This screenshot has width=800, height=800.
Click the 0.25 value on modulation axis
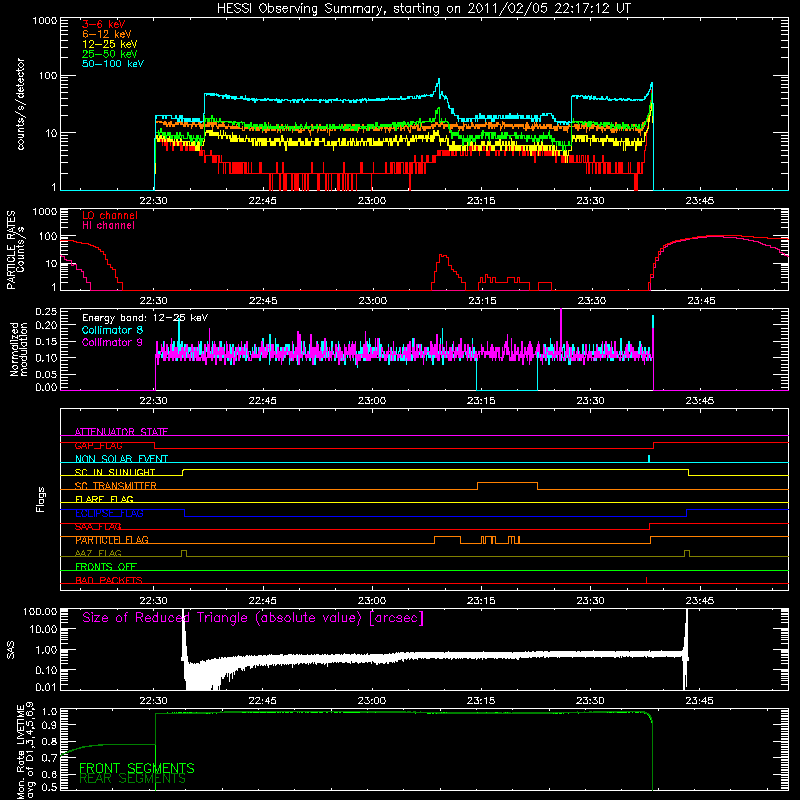(46, 312)
